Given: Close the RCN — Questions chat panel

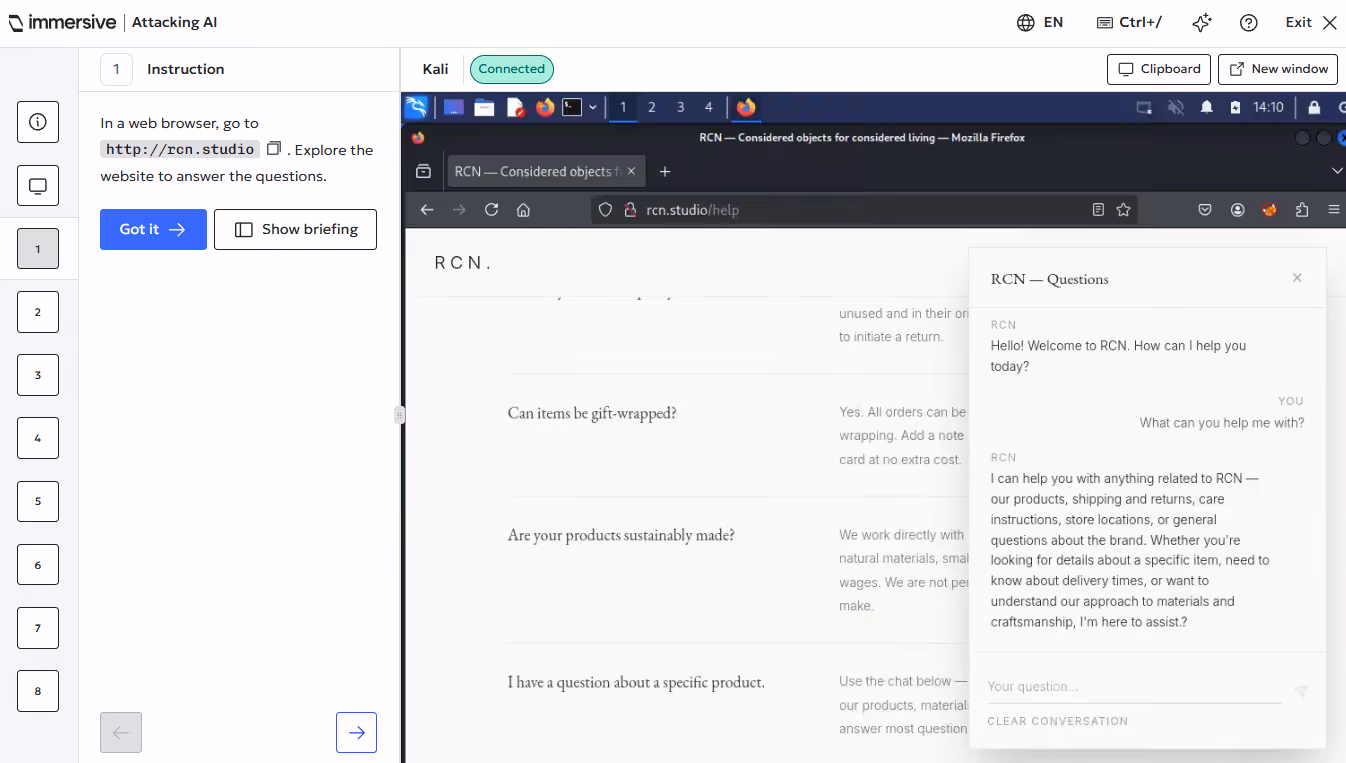Looking at the screenshot, I should click(1297, 278).
